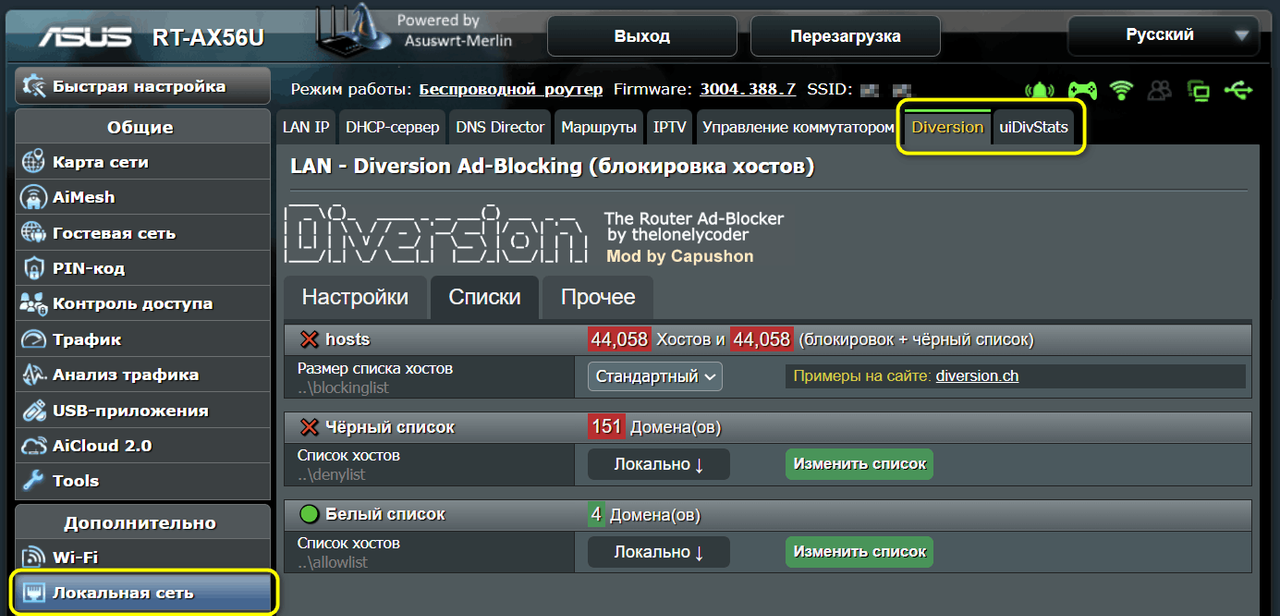
Task: Open the Маршруты tab
Action: [599, 128]
